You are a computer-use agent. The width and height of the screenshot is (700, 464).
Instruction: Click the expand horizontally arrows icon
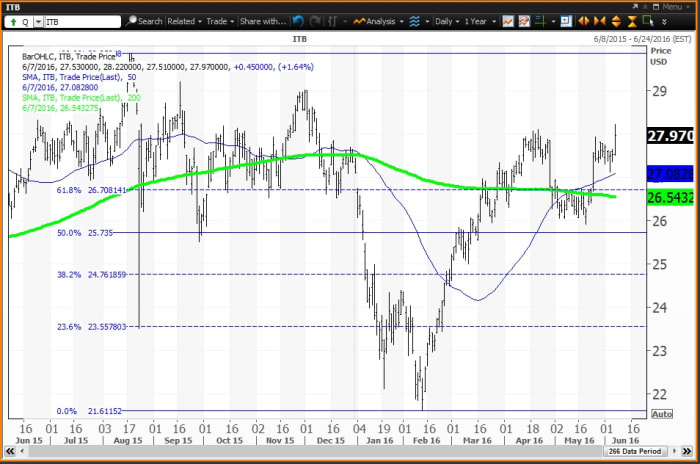[583, 21]
